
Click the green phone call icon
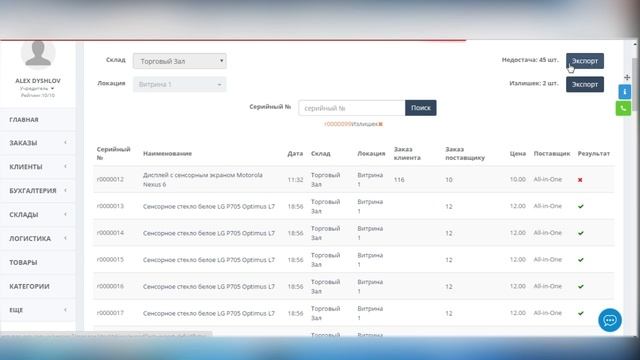(623, 109)
